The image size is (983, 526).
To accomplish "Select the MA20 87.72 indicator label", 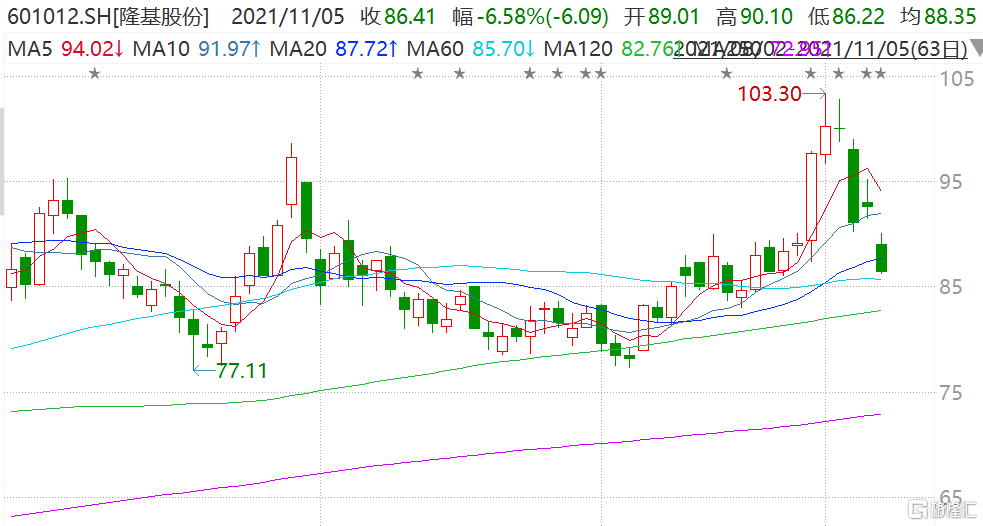I will [334, 48].
